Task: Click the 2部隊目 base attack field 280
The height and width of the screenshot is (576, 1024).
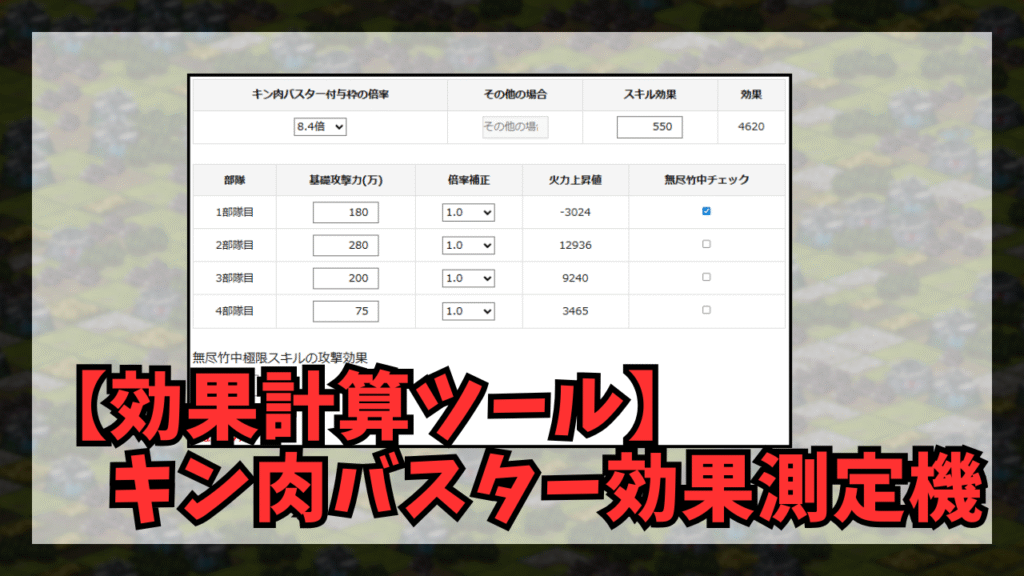Action: 345,245
